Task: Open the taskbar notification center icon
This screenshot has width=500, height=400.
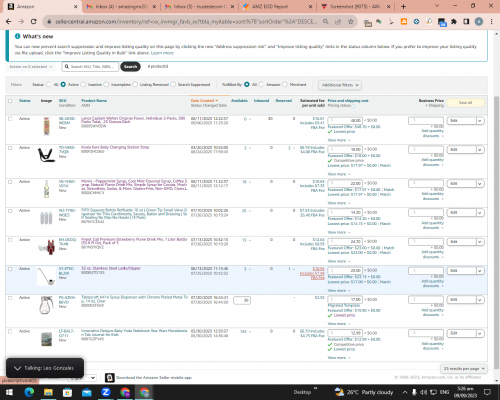Action: (x=487, y=392)
